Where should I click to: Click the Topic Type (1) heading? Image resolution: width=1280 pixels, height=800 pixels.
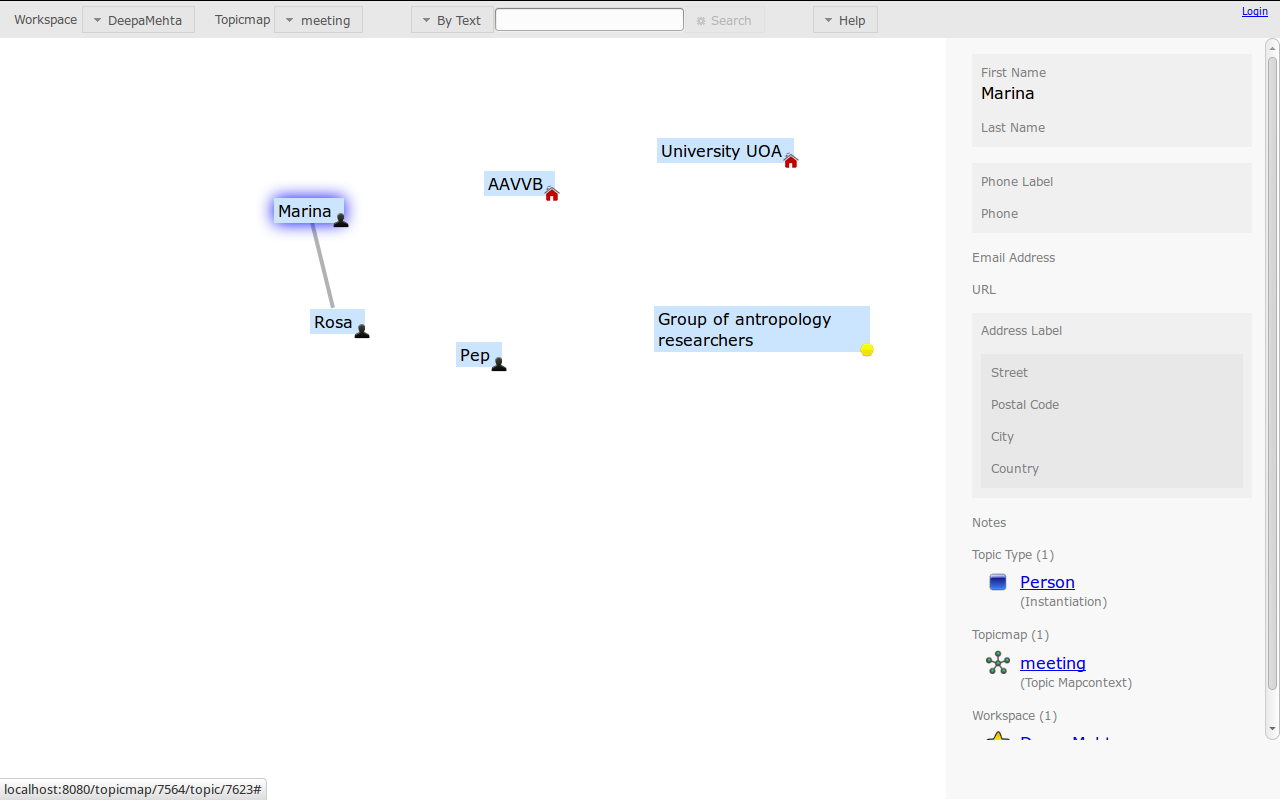click(1013, 555)
